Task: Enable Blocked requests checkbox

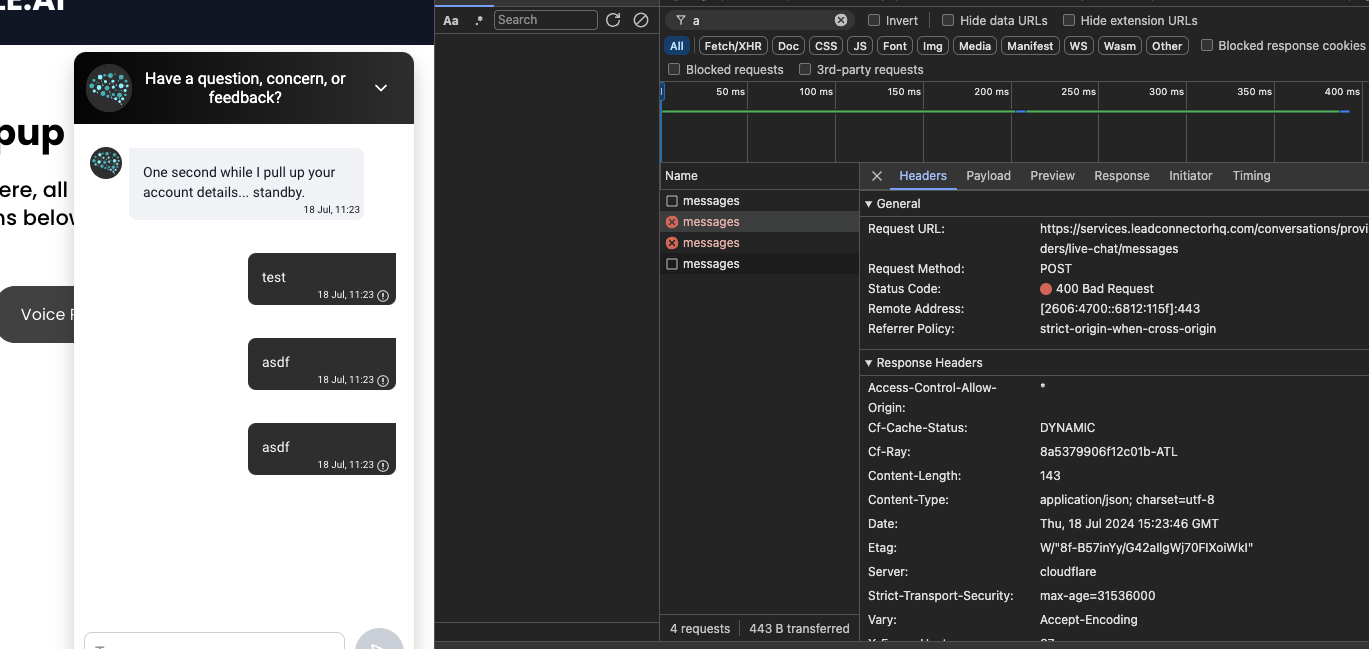Action: pos(674,70)
